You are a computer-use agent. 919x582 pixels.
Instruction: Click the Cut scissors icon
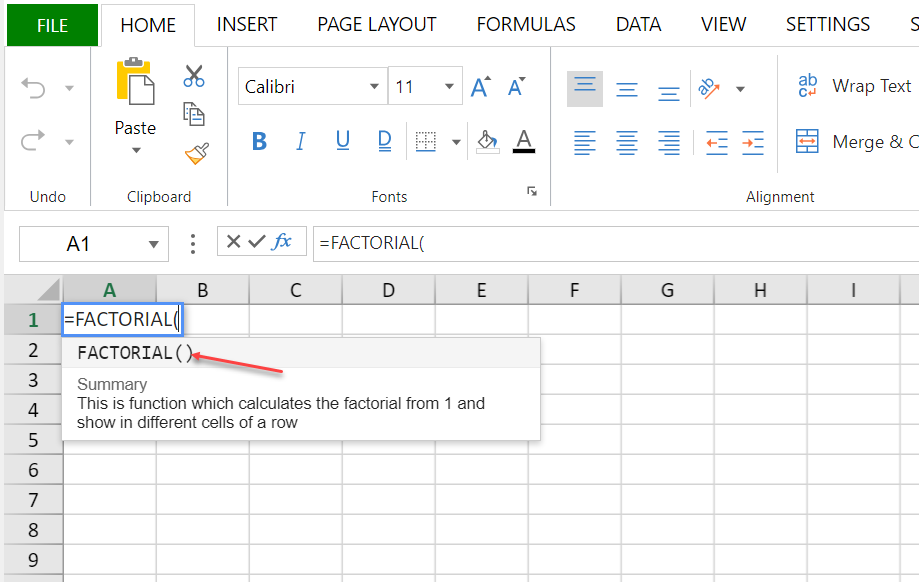point(194,76)
